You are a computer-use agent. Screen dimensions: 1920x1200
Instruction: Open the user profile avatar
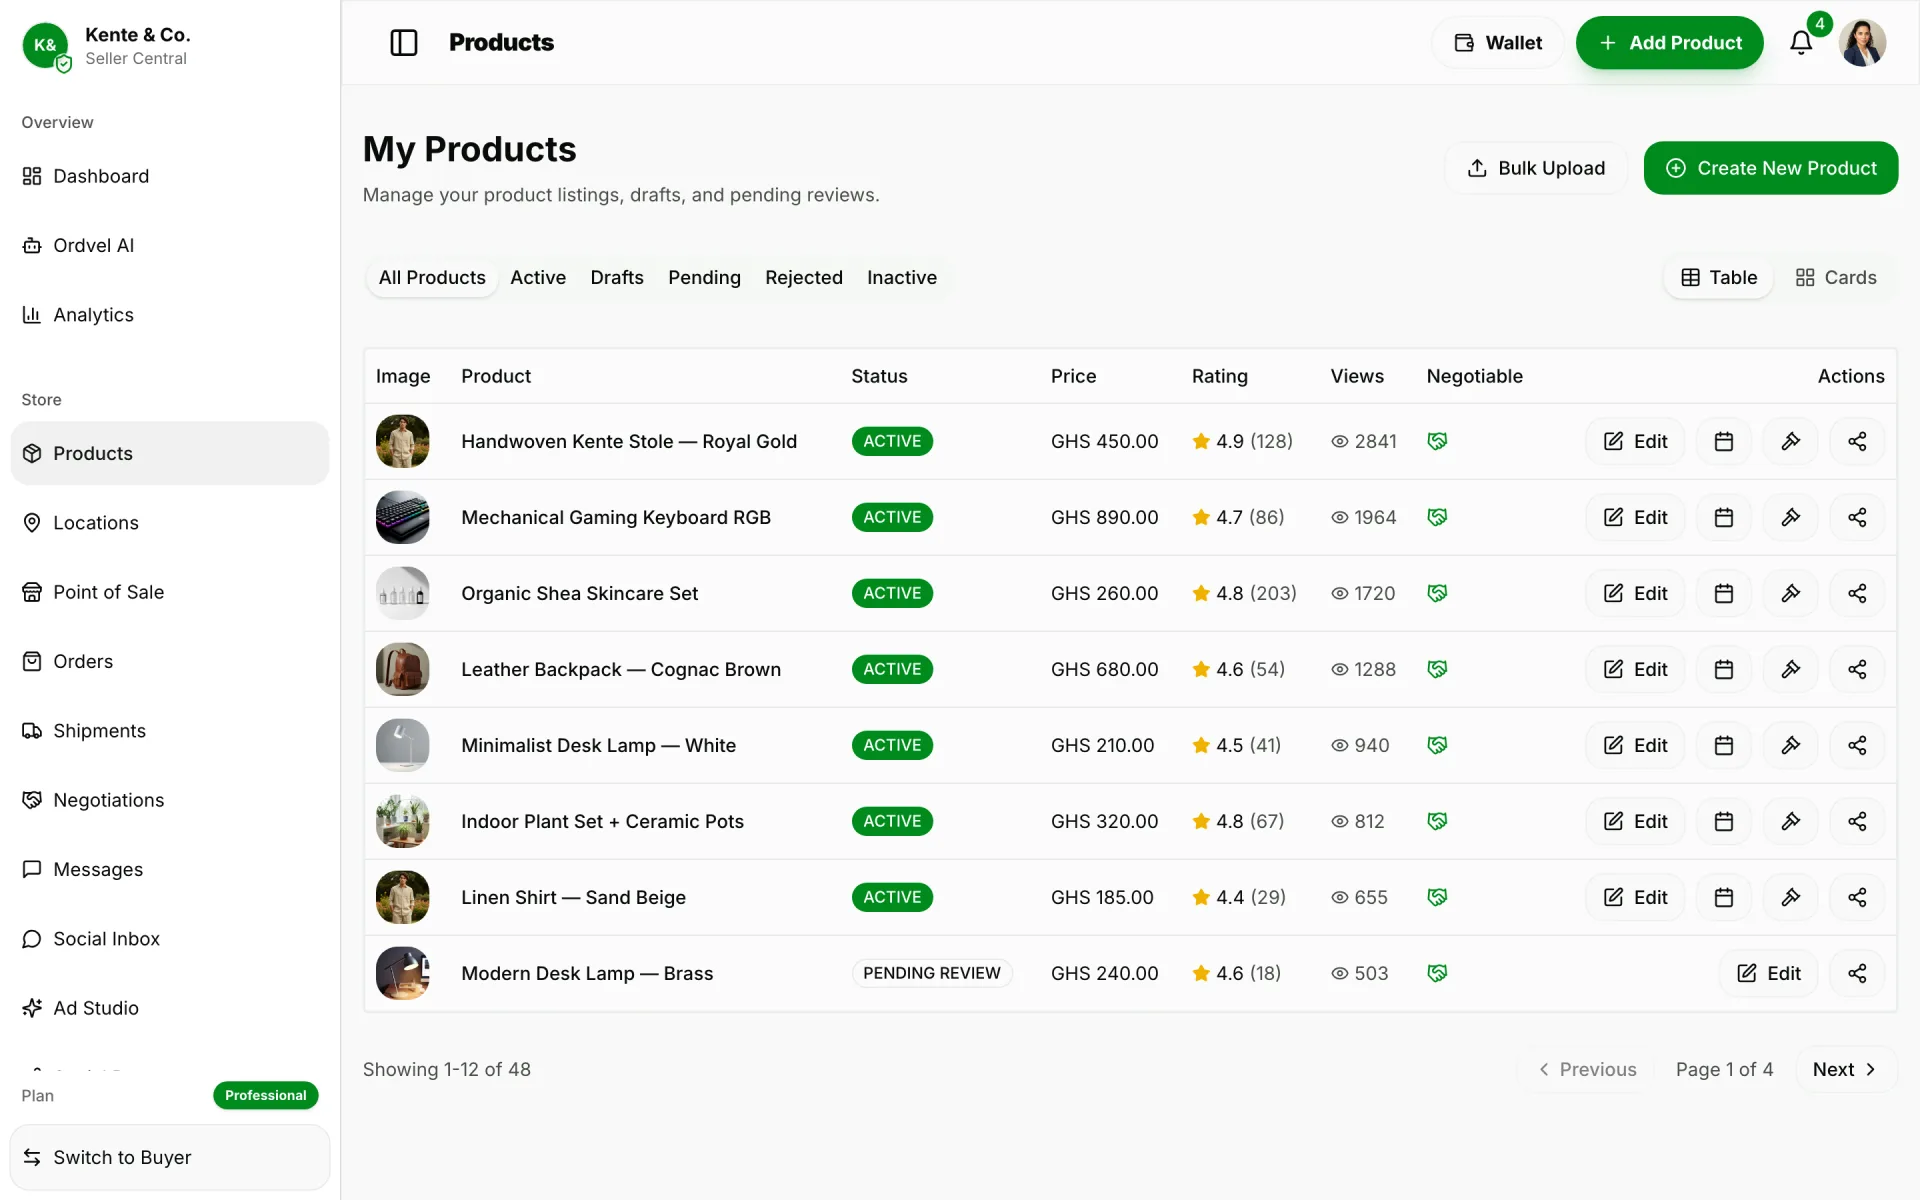(1862, 43)
